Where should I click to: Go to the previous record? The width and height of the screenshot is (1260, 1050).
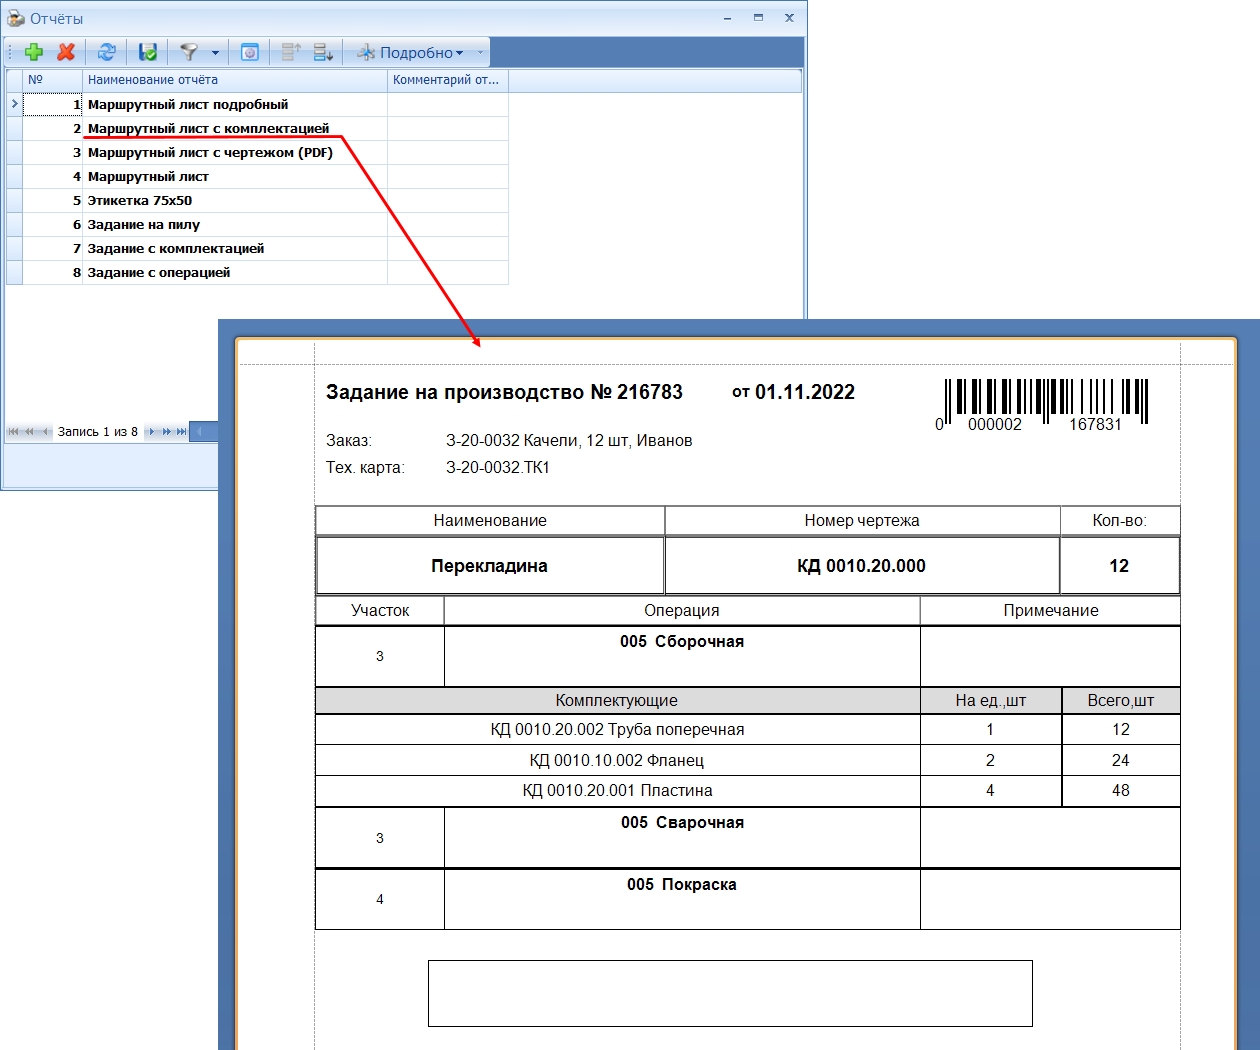pyautogui.click(x=45, y=432)
